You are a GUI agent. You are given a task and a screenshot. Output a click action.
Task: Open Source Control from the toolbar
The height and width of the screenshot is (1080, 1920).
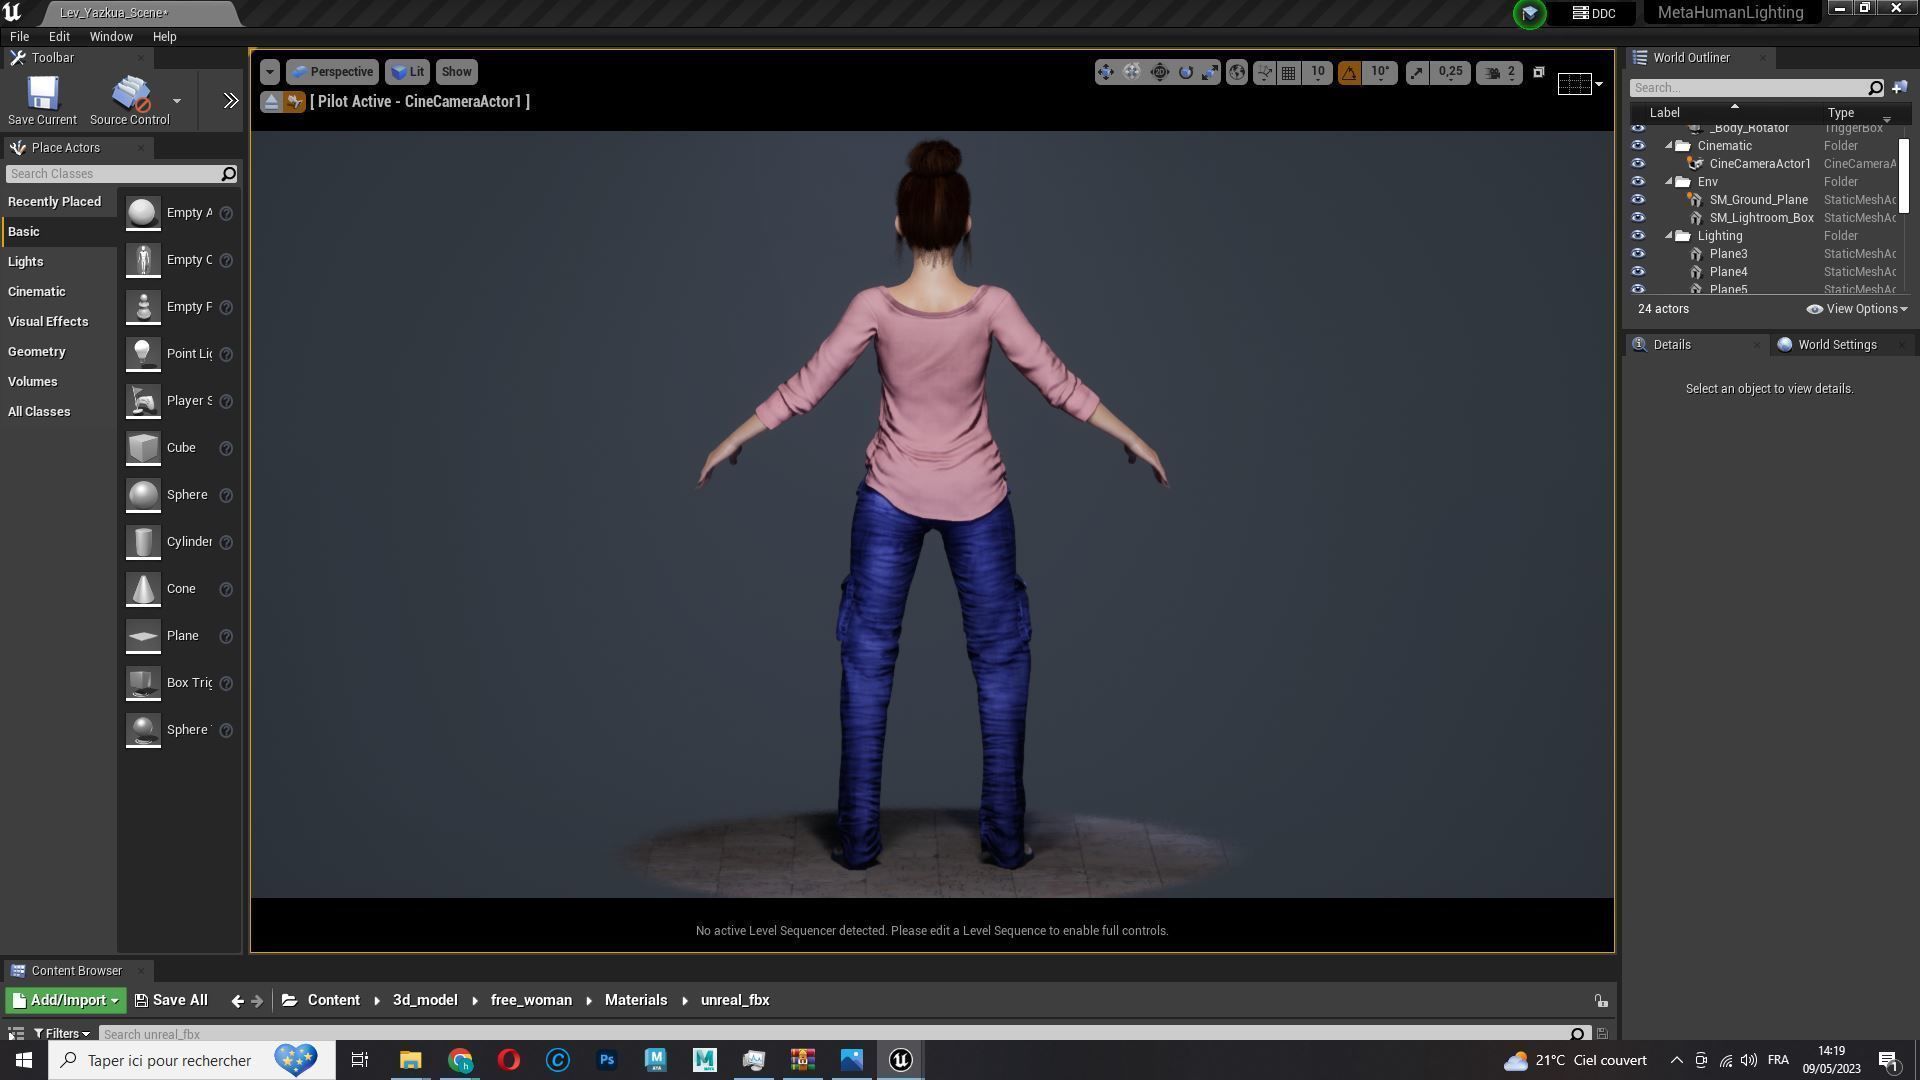(130, 95)
